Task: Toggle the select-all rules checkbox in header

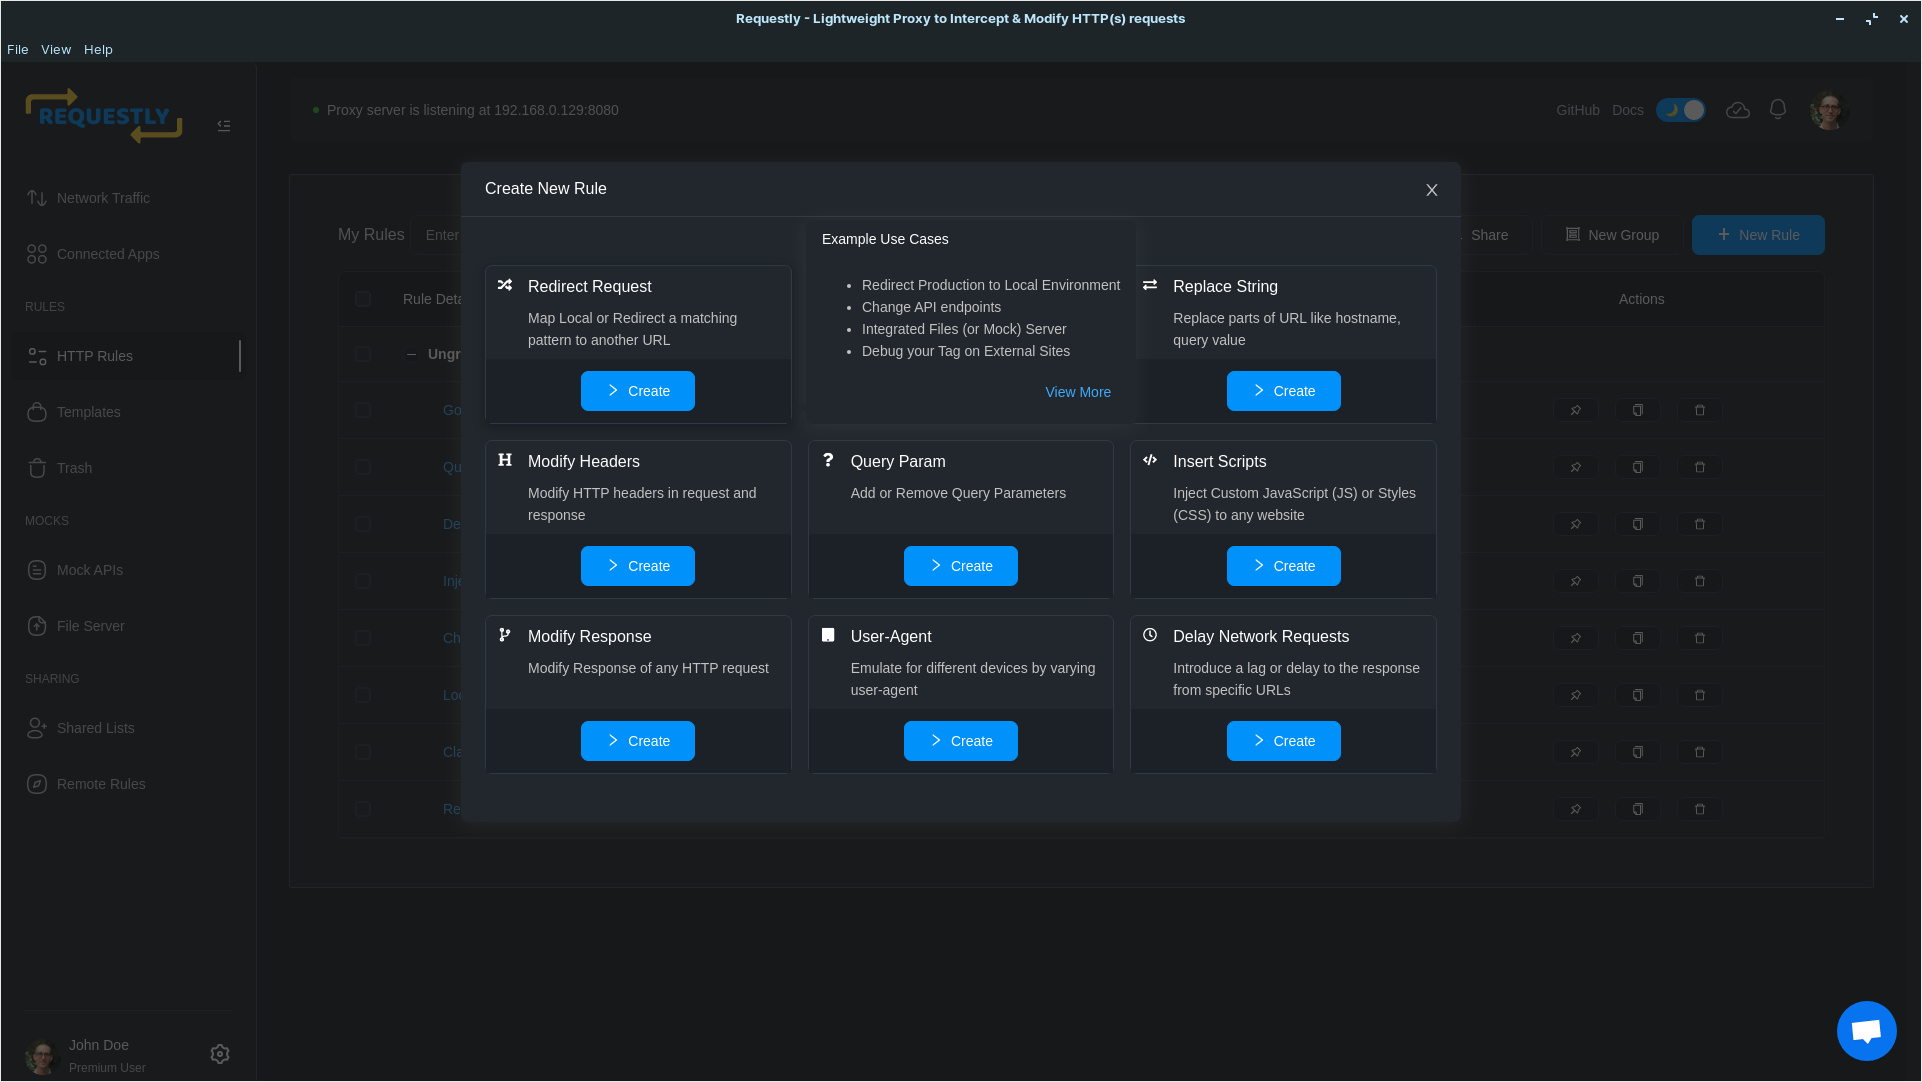Action: click(x=363, y=299)
